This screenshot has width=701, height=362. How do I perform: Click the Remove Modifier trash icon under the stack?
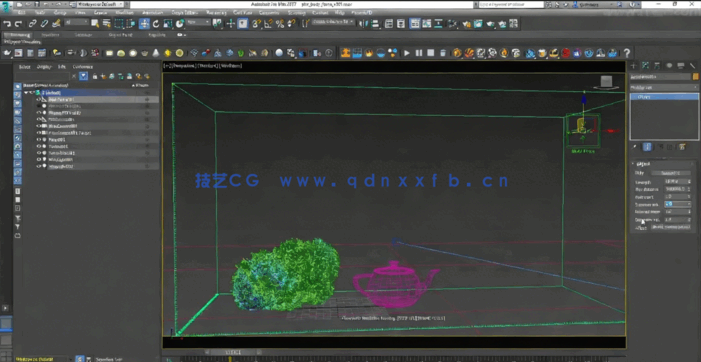click(670, 147)
